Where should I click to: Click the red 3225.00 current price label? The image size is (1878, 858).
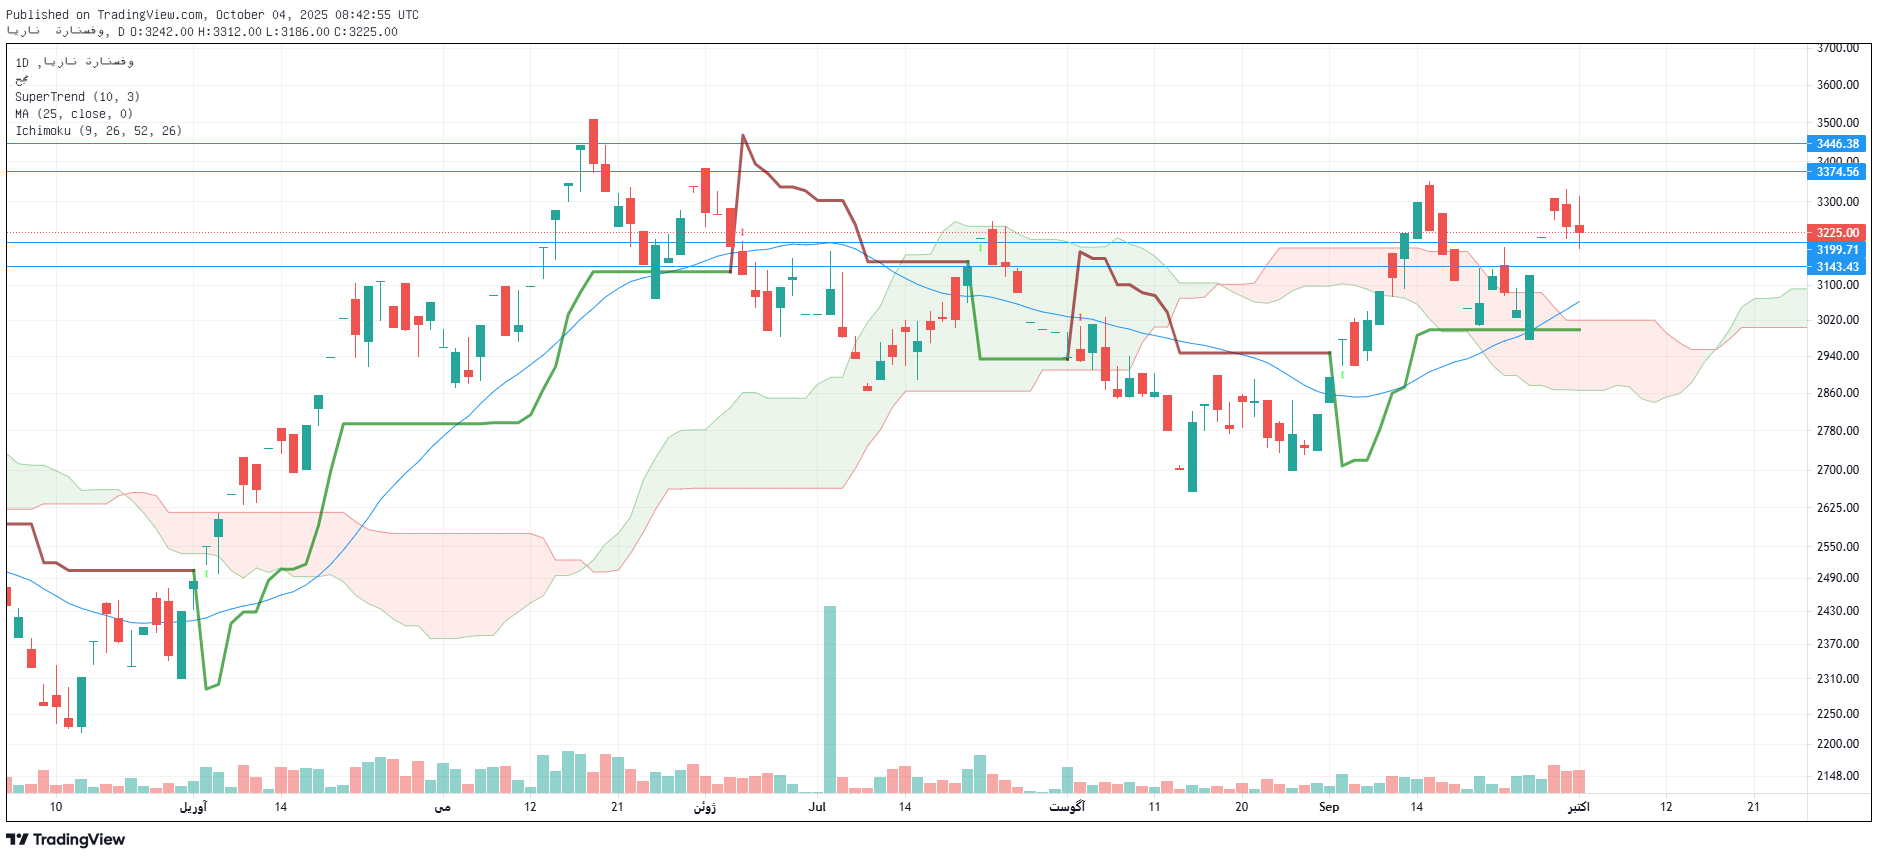pos(1837,233)
